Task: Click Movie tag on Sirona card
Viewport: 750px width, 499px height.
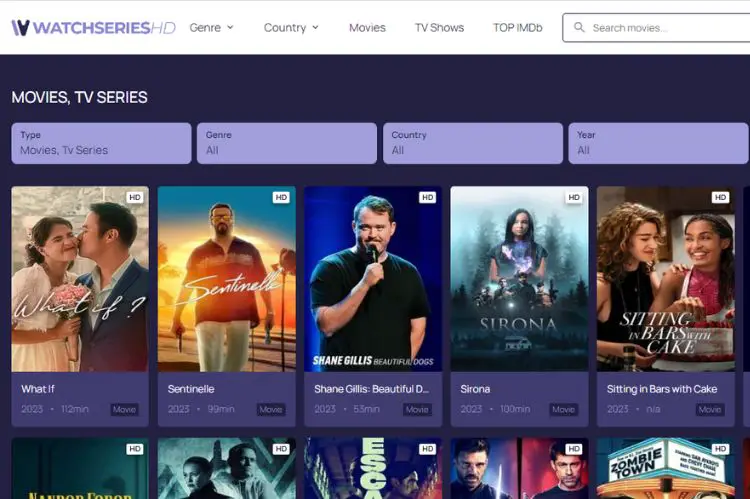Action: point(563,410)
